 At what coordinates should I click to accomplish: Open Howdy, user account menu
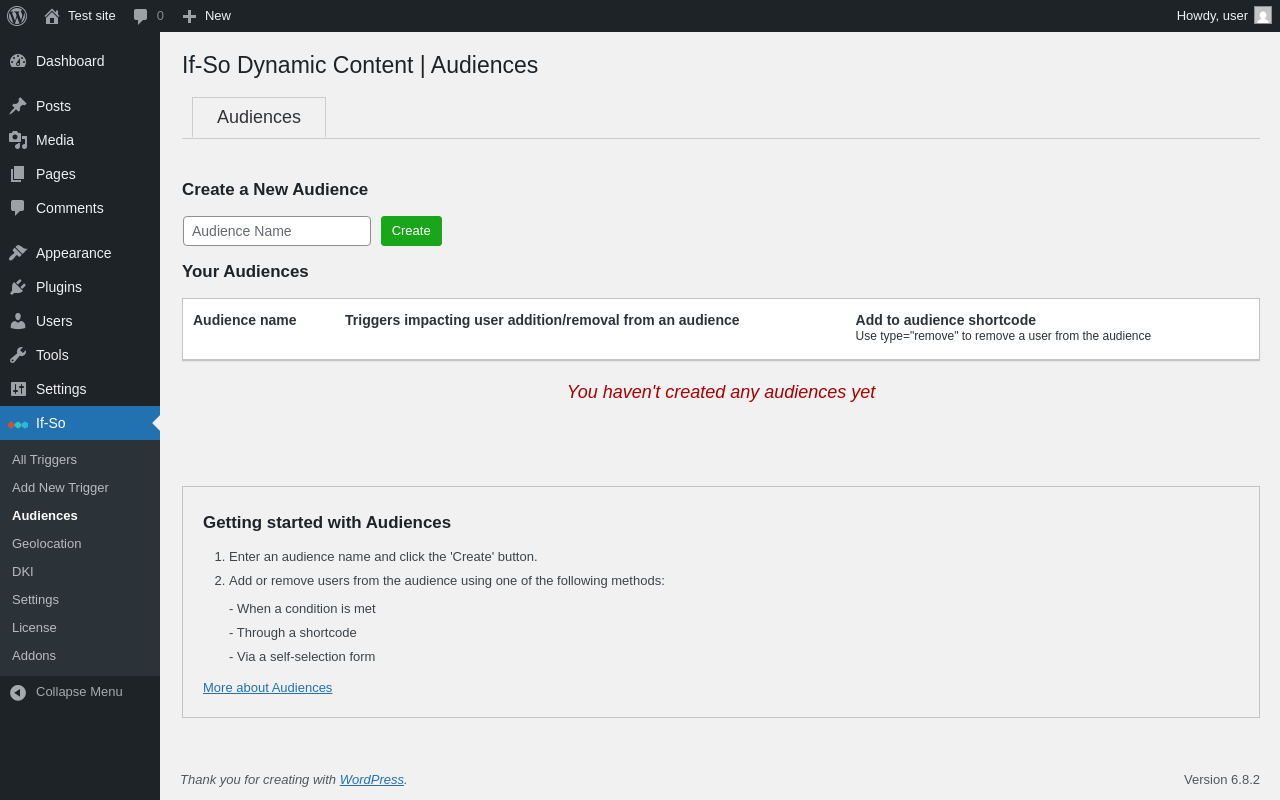(1224, 16)
